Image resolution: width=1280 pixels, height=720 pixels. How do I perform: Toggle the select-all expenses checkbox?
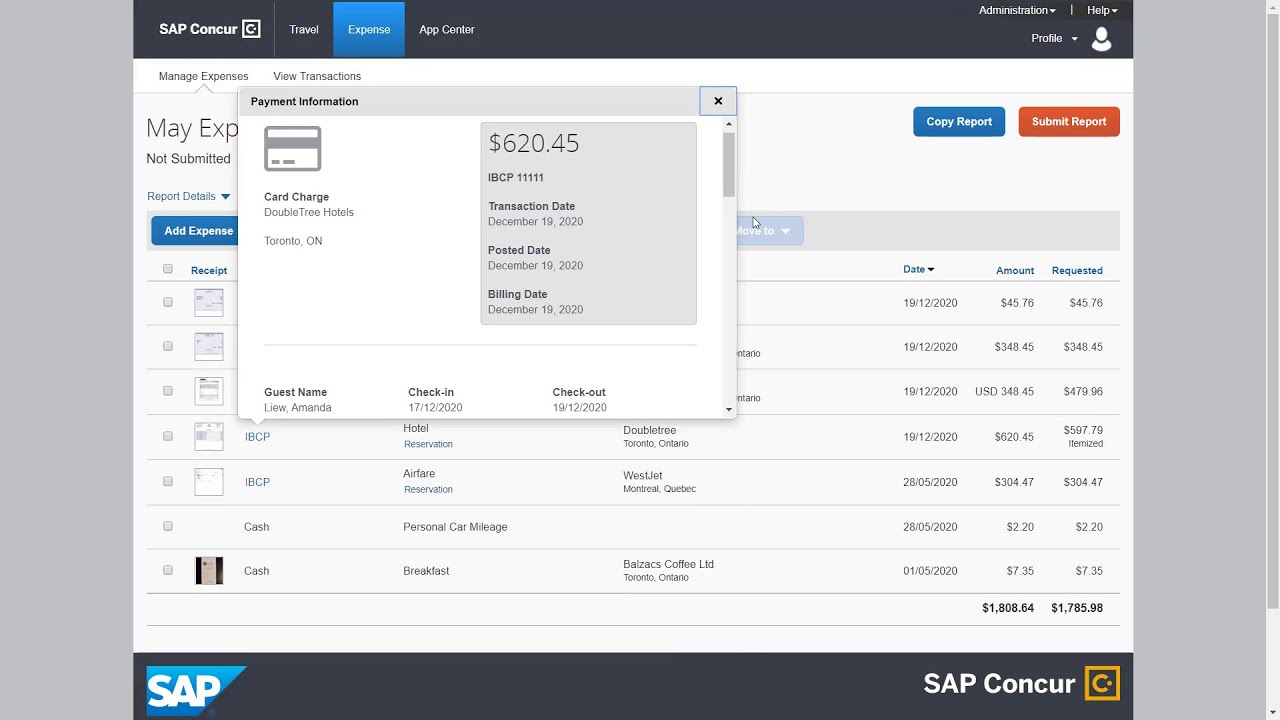point(168,269)
